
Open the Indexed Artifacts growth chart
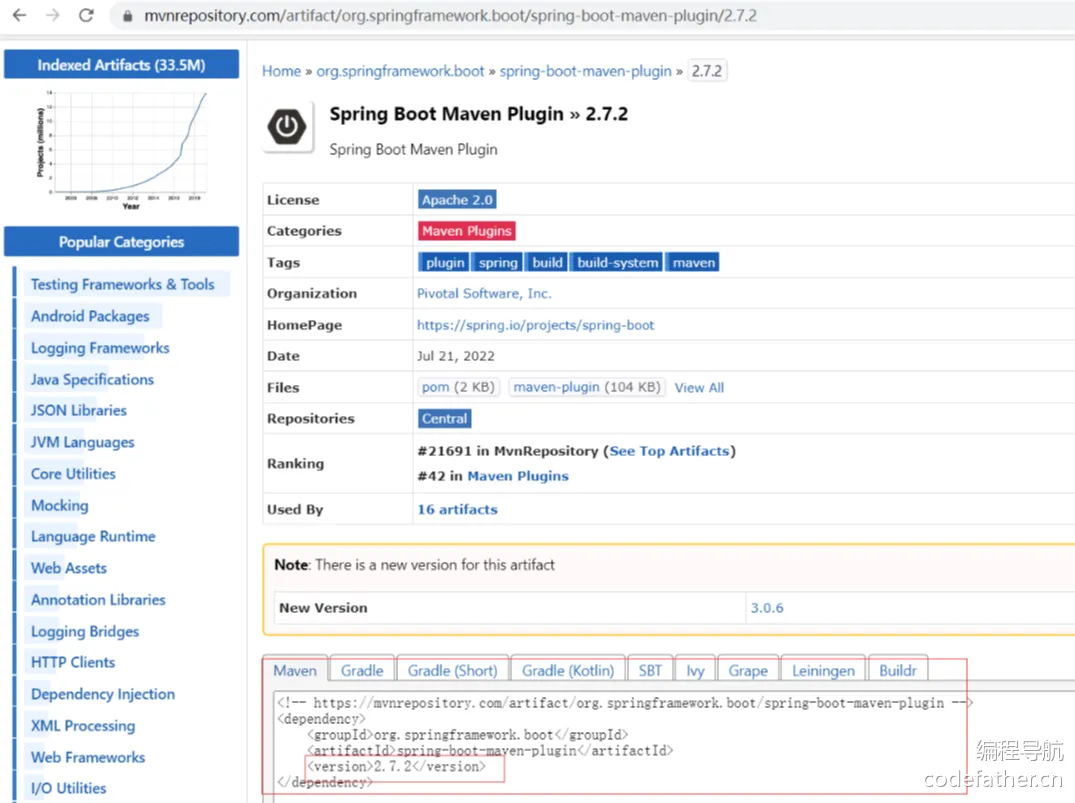coord(122,149)
